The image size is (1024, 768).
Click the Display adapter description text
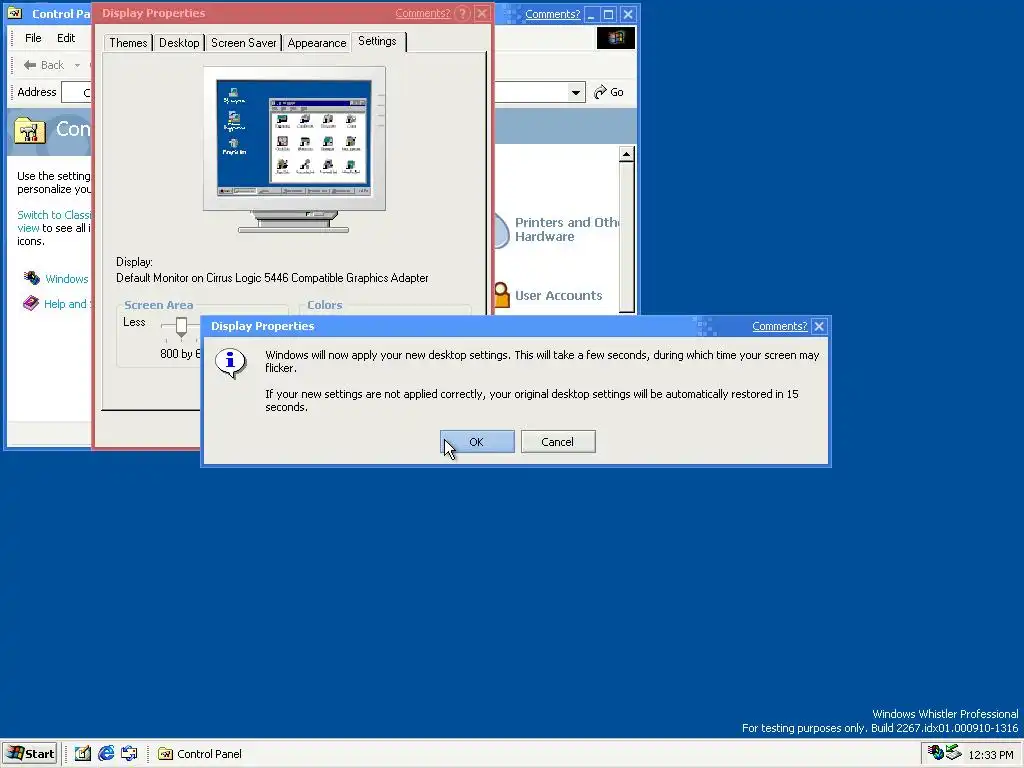coord(272,278)
